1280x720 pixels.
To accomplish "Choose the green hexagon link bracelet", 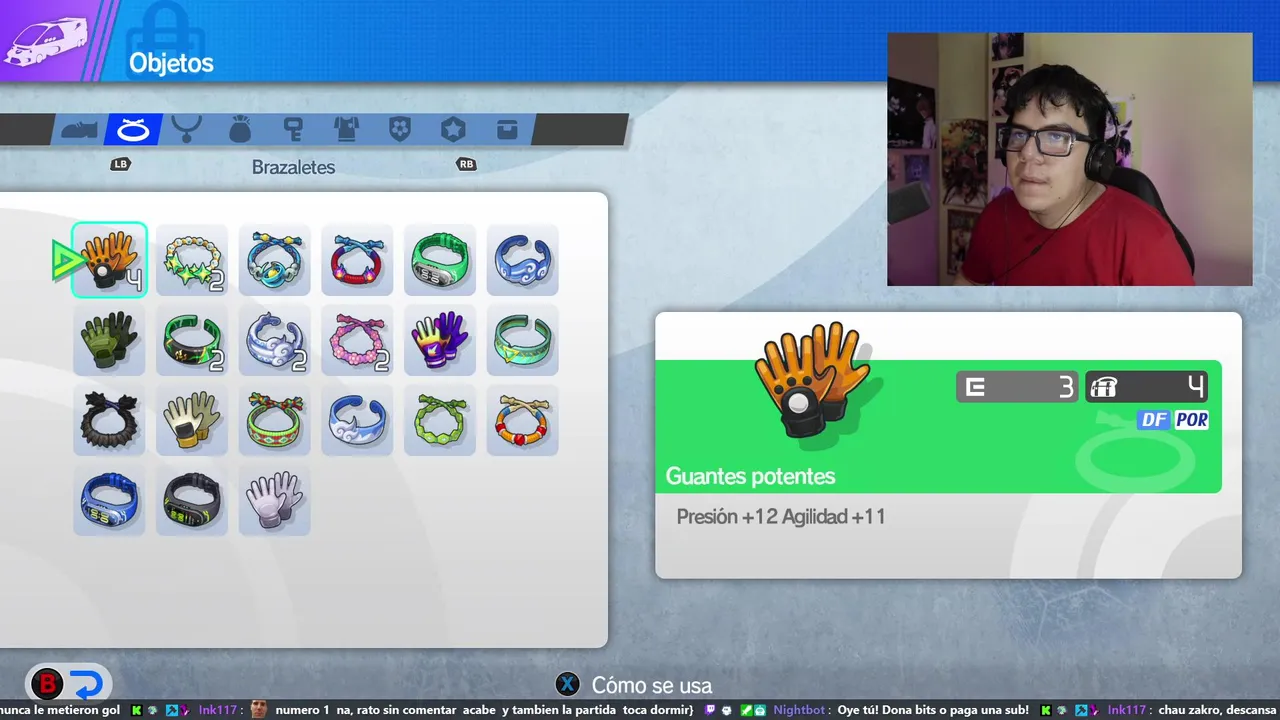I will [440, 420].
